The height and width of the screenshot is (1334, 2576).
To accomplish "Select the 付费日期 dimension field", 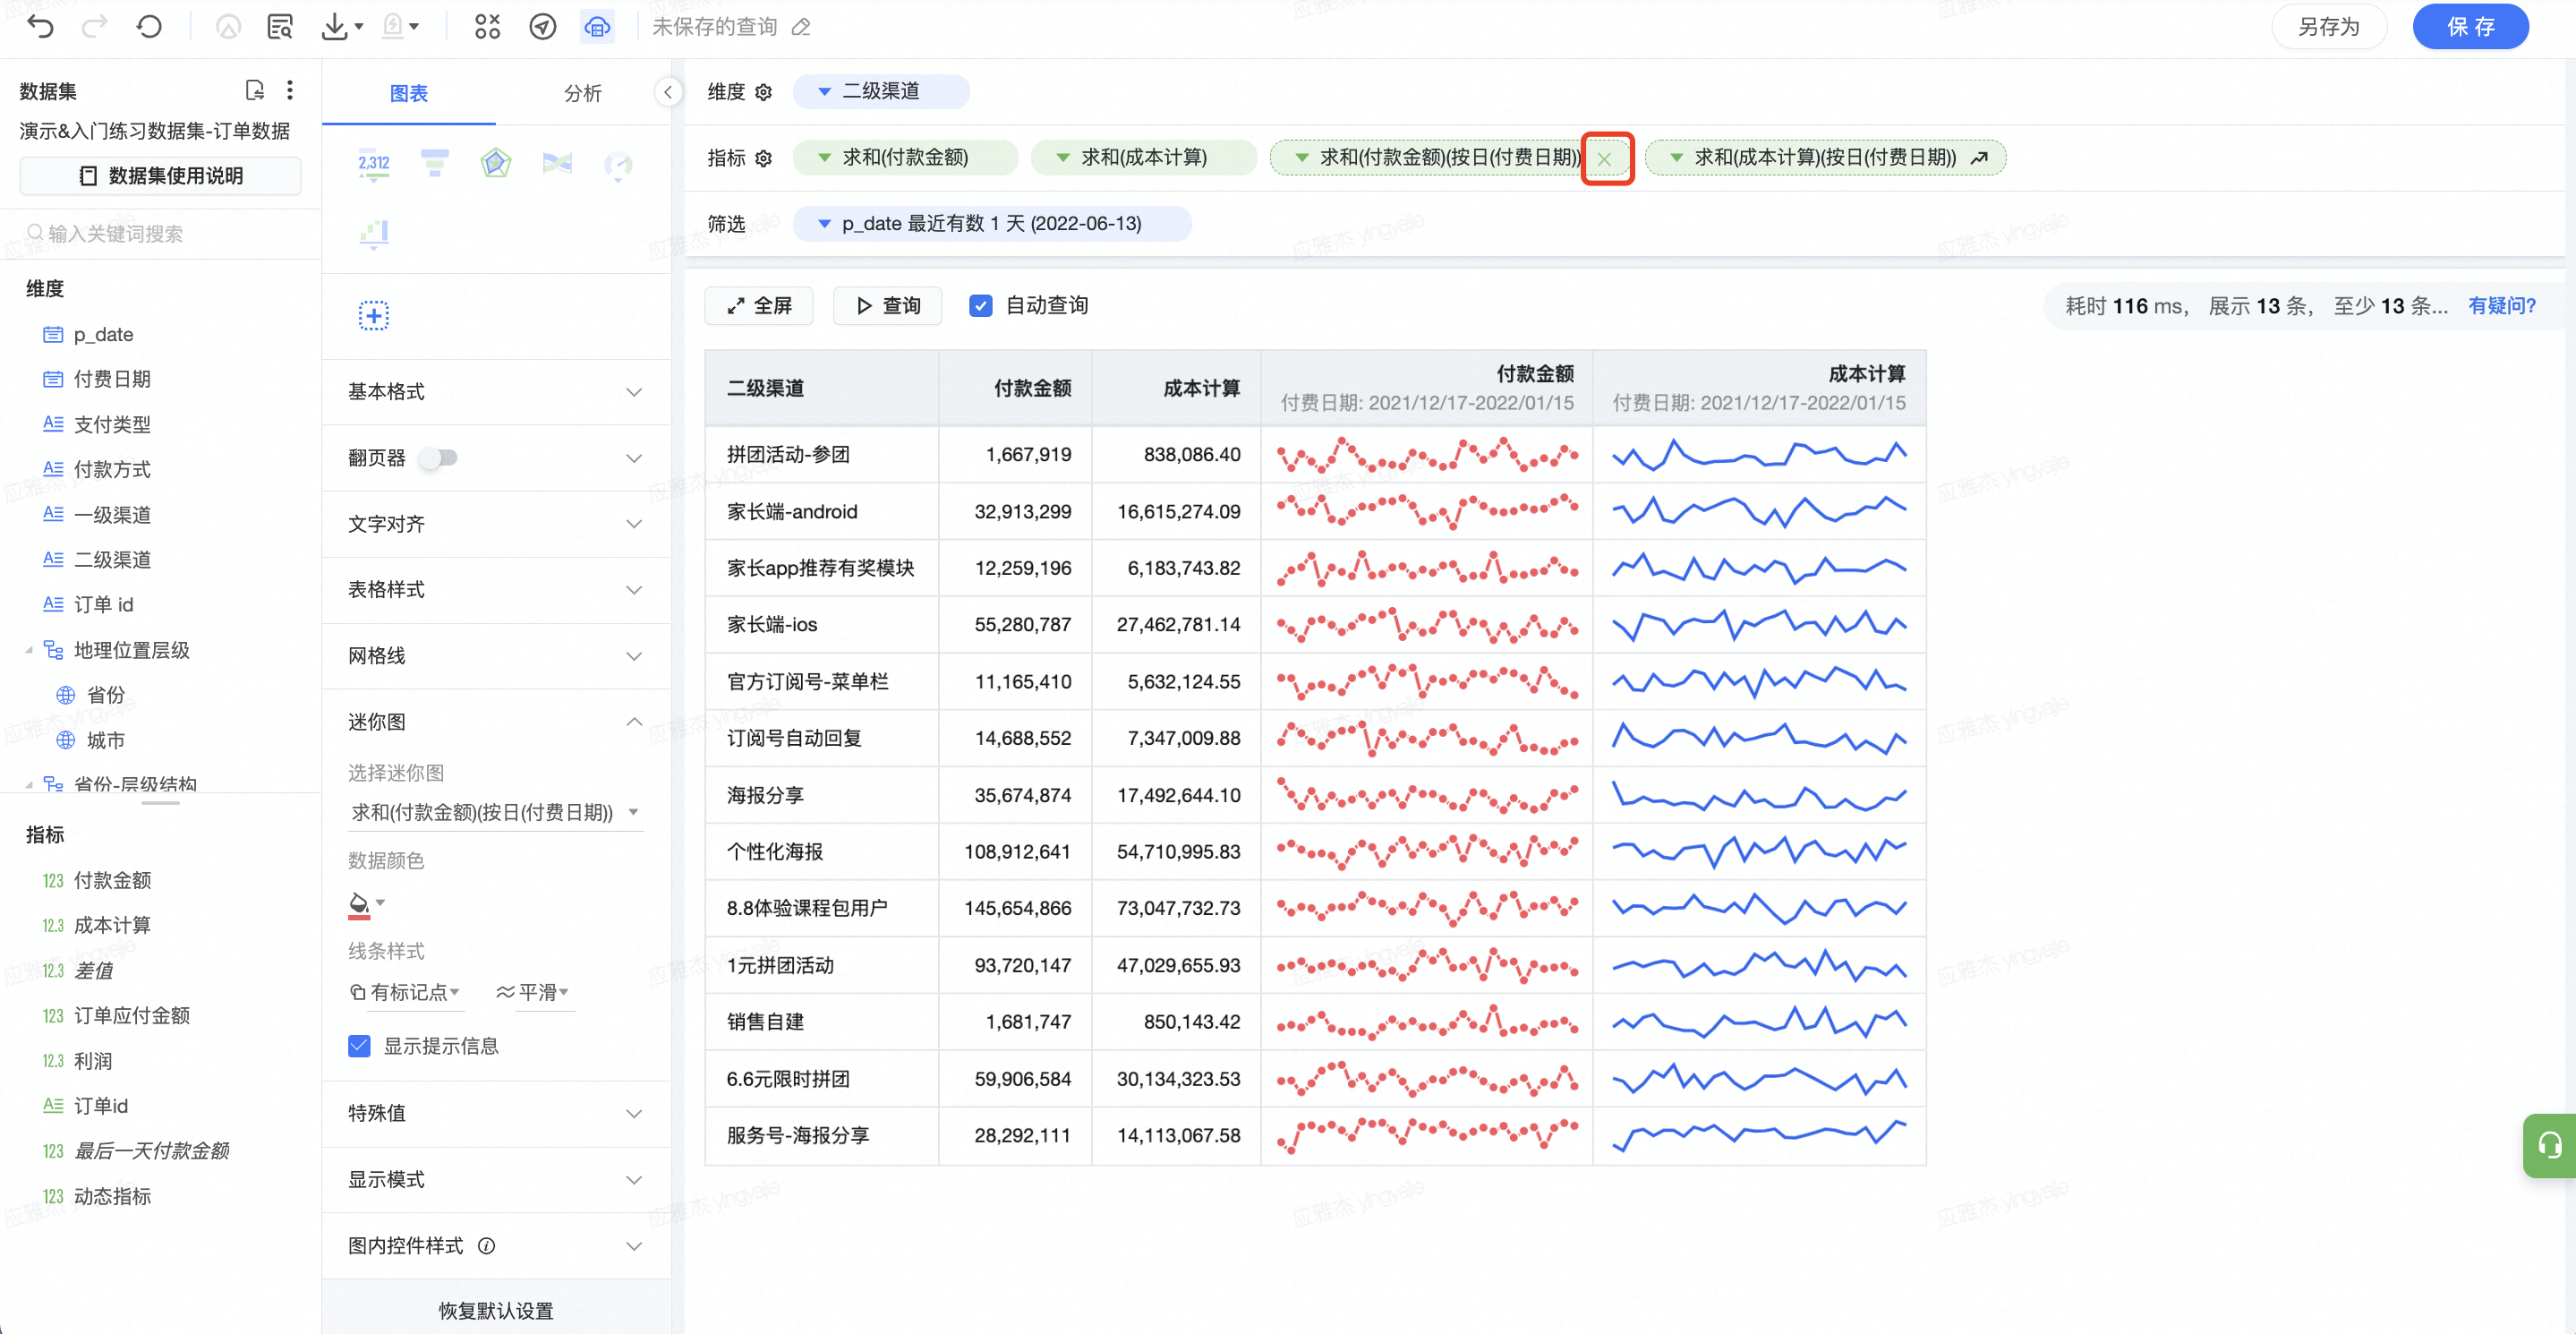I will coord(112,380).
